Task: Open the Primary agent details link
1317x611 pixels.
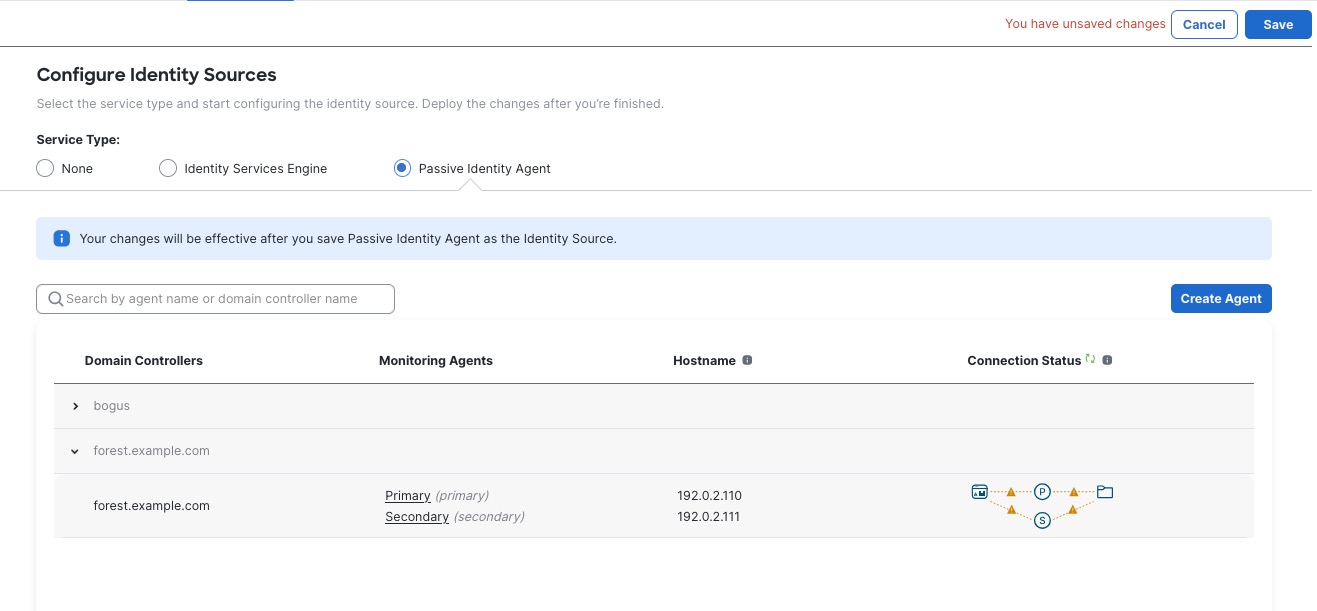Action: 407,495
